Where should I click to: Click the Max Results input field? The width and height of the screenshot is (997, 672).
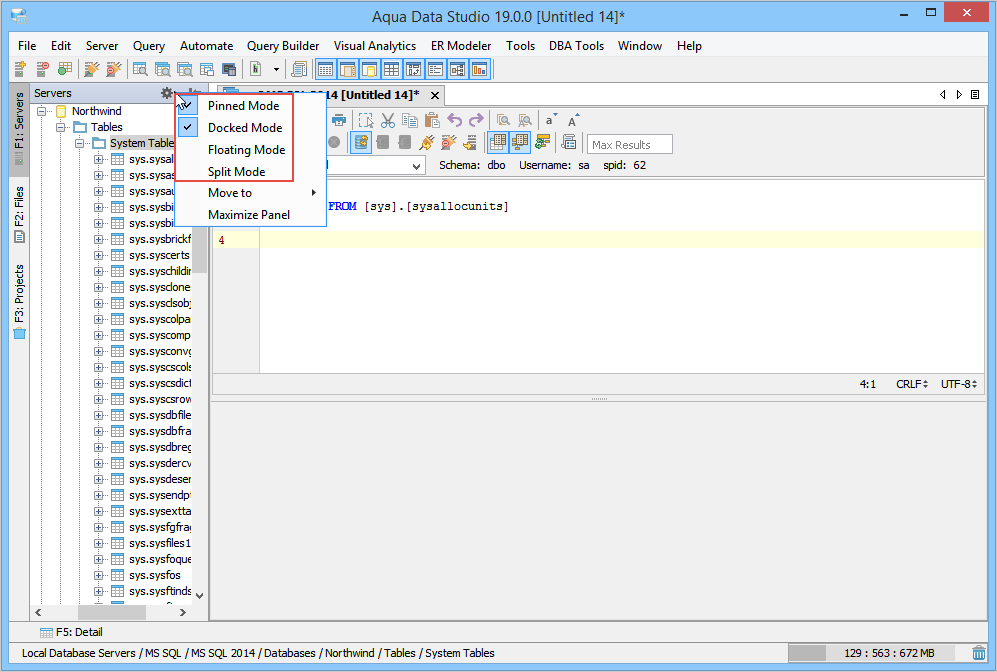(x=629, y=144)
